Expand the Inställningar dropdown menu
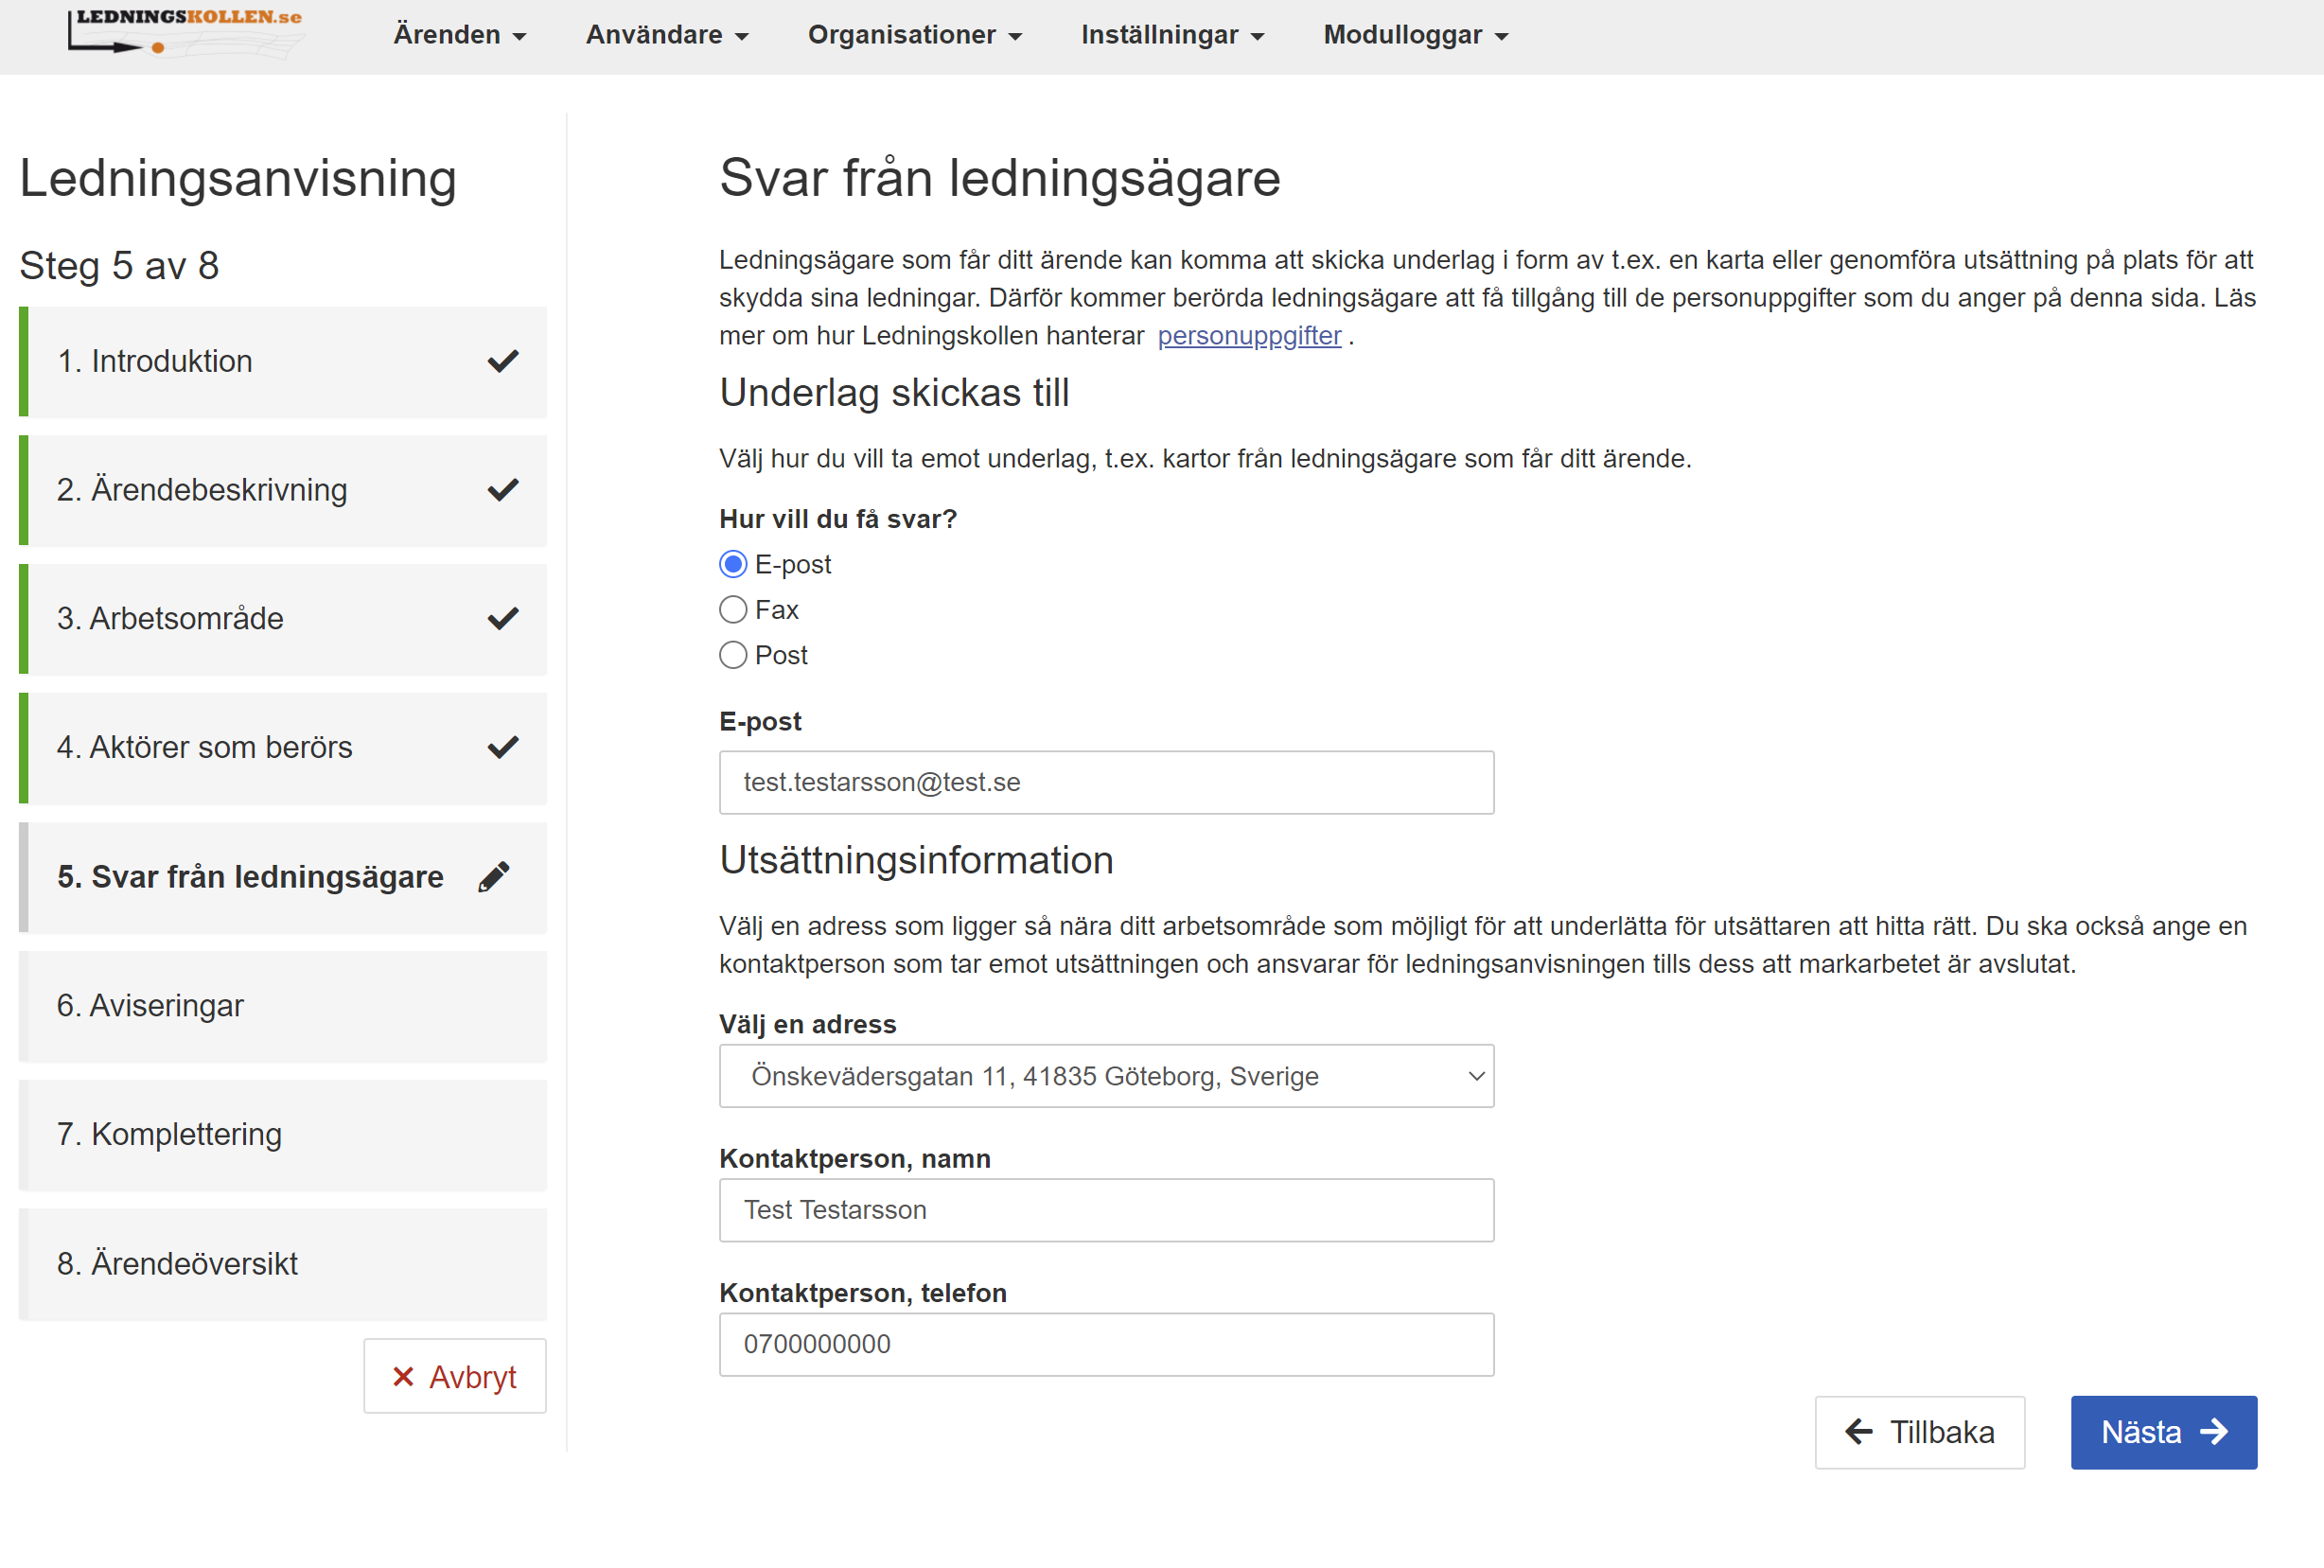The height and width of the screenshot is (1568, 2324). pyautogui.click(x=1172, y=35)
